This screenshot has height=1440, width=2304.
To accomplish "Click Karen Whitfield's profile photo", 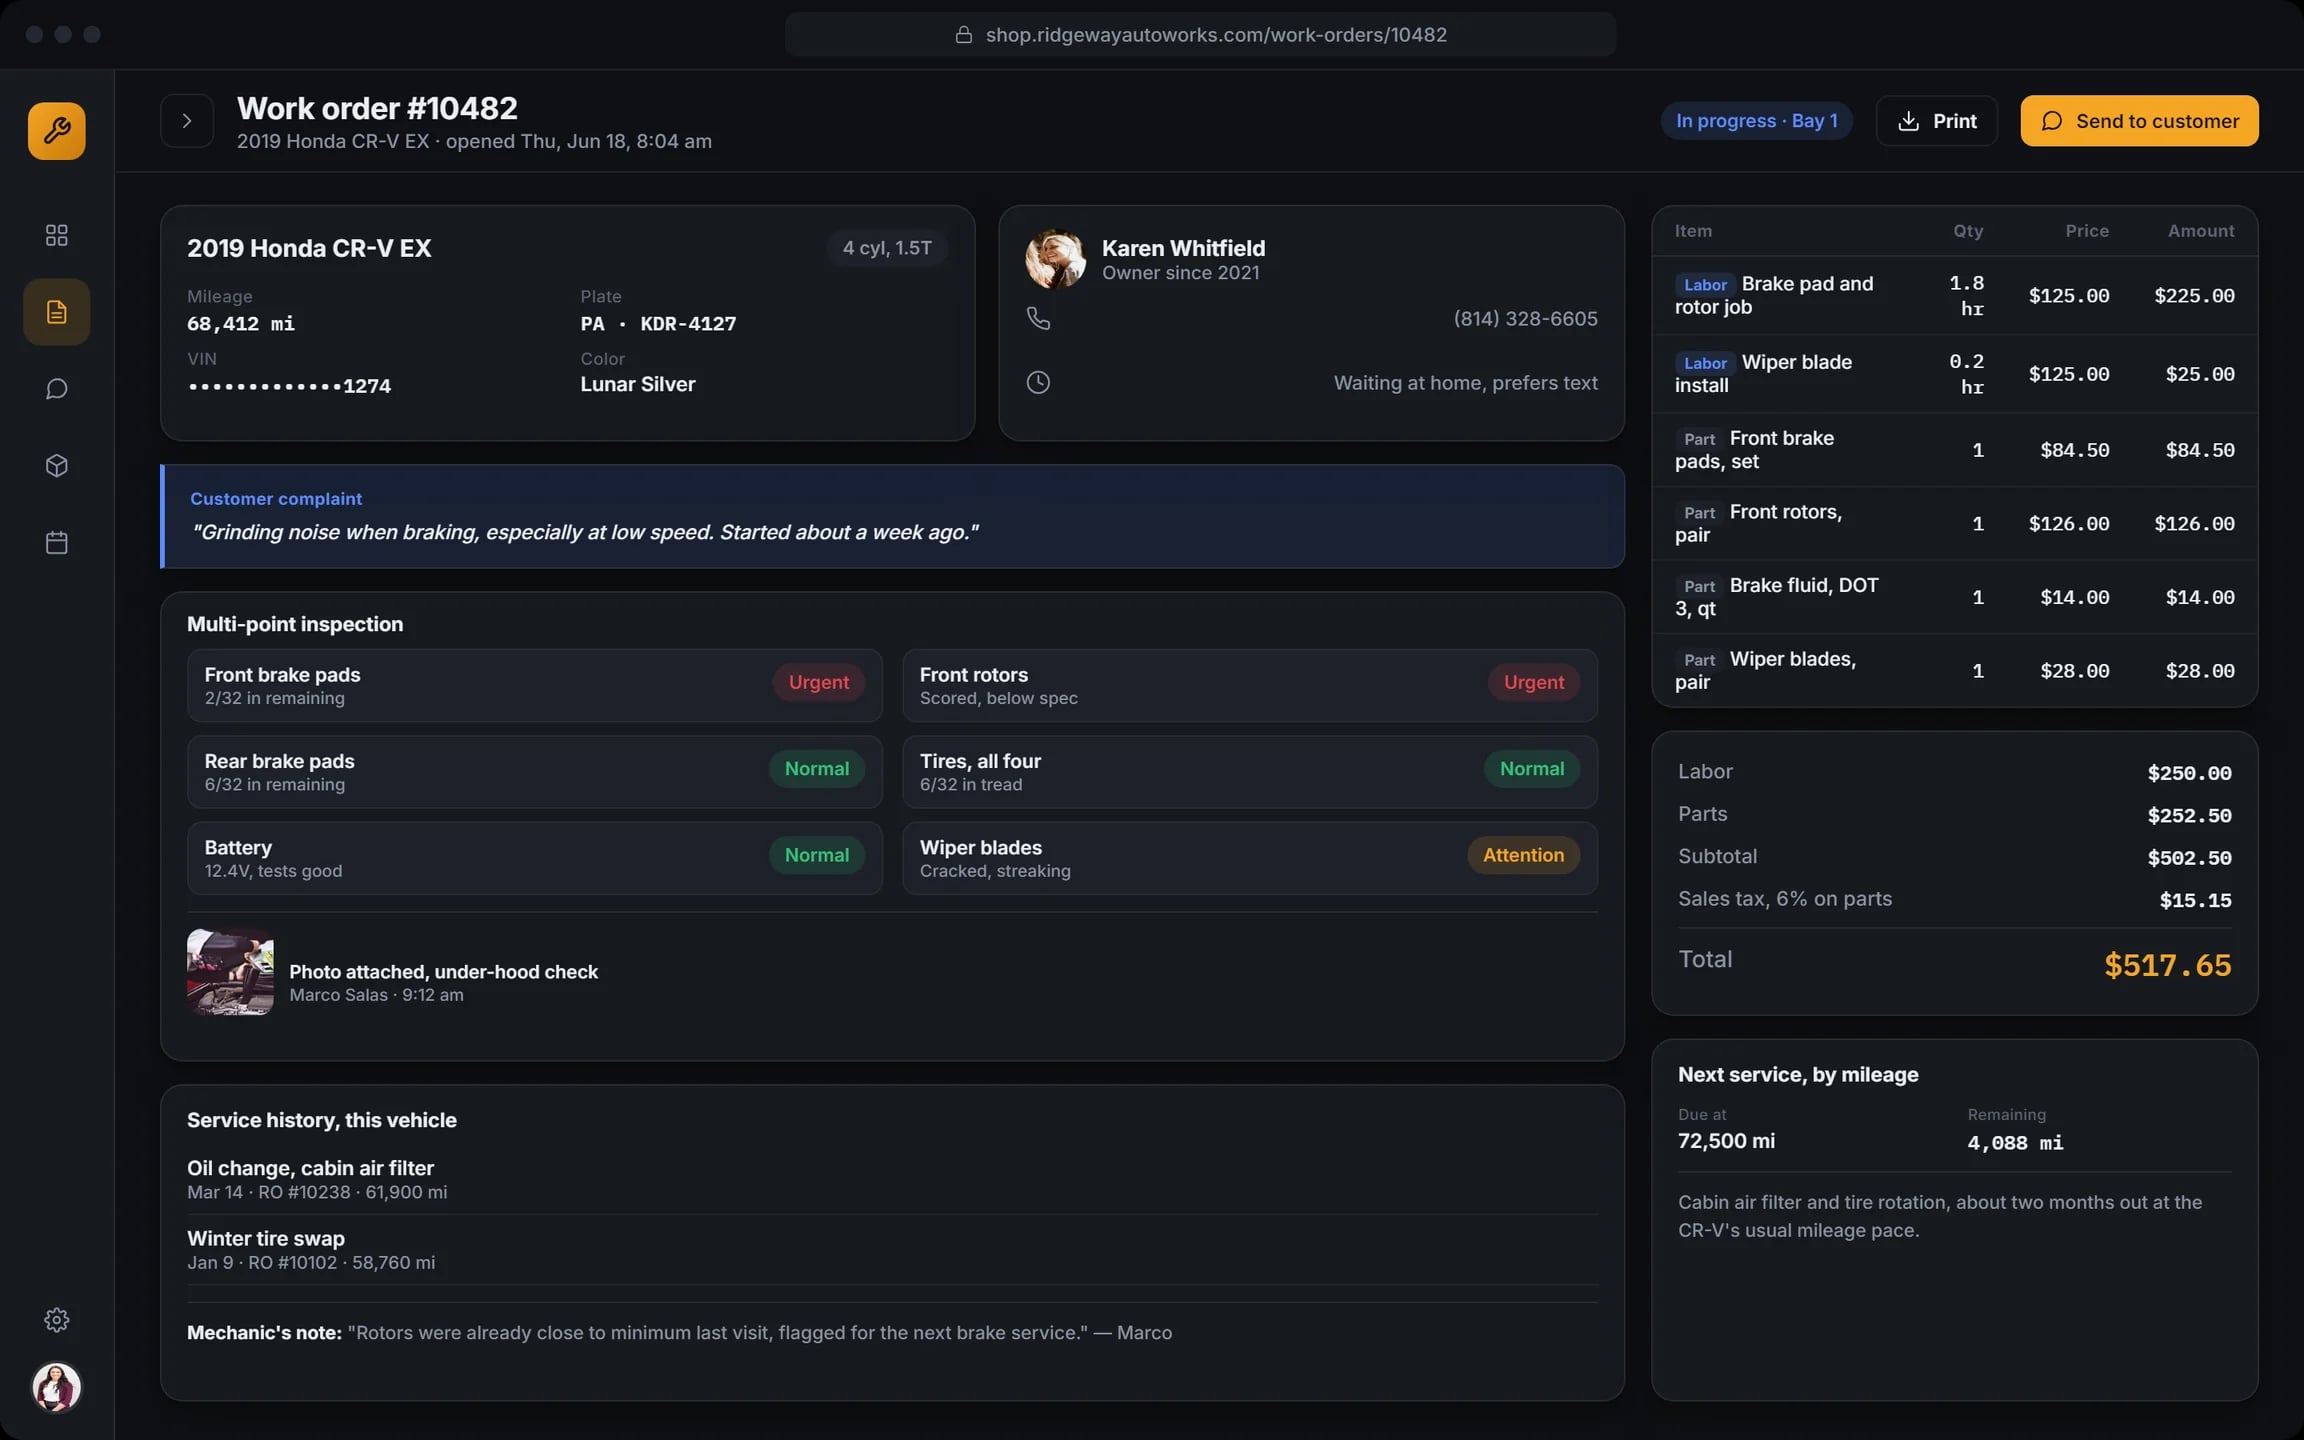I will 1055,259.
